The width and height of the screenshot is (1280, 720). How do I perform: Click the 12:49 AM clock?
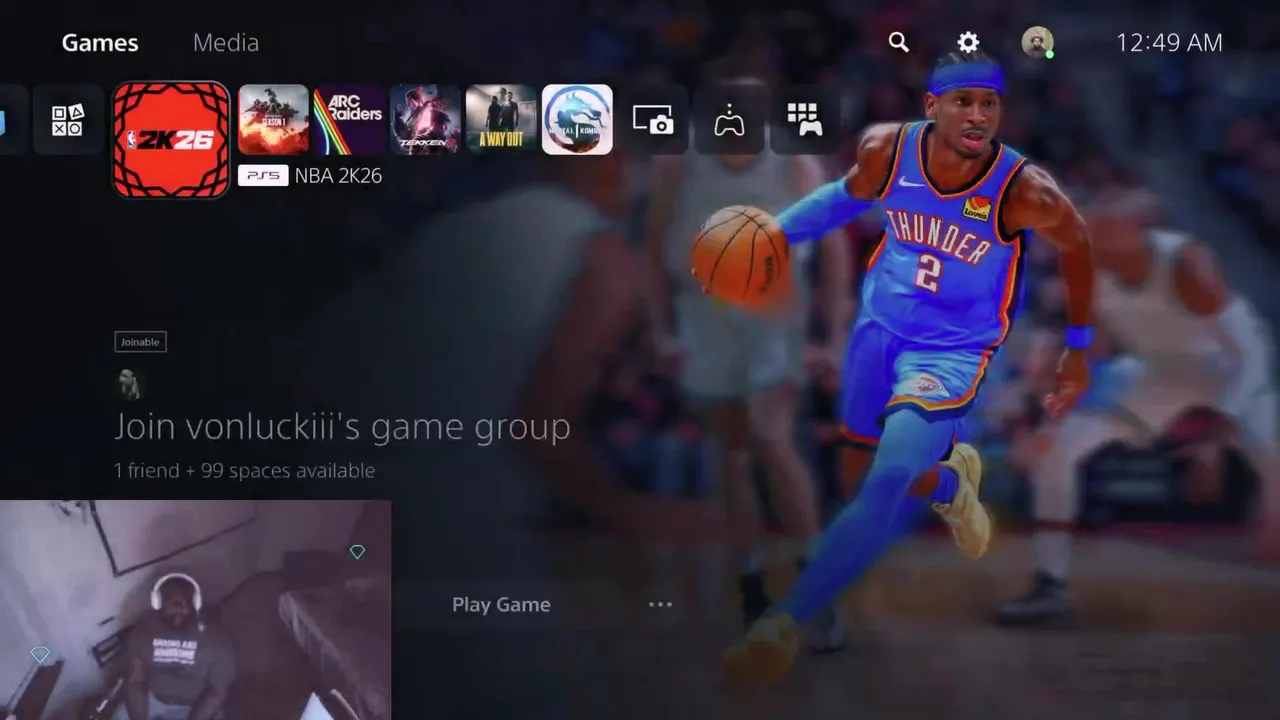coord(1169,43)
